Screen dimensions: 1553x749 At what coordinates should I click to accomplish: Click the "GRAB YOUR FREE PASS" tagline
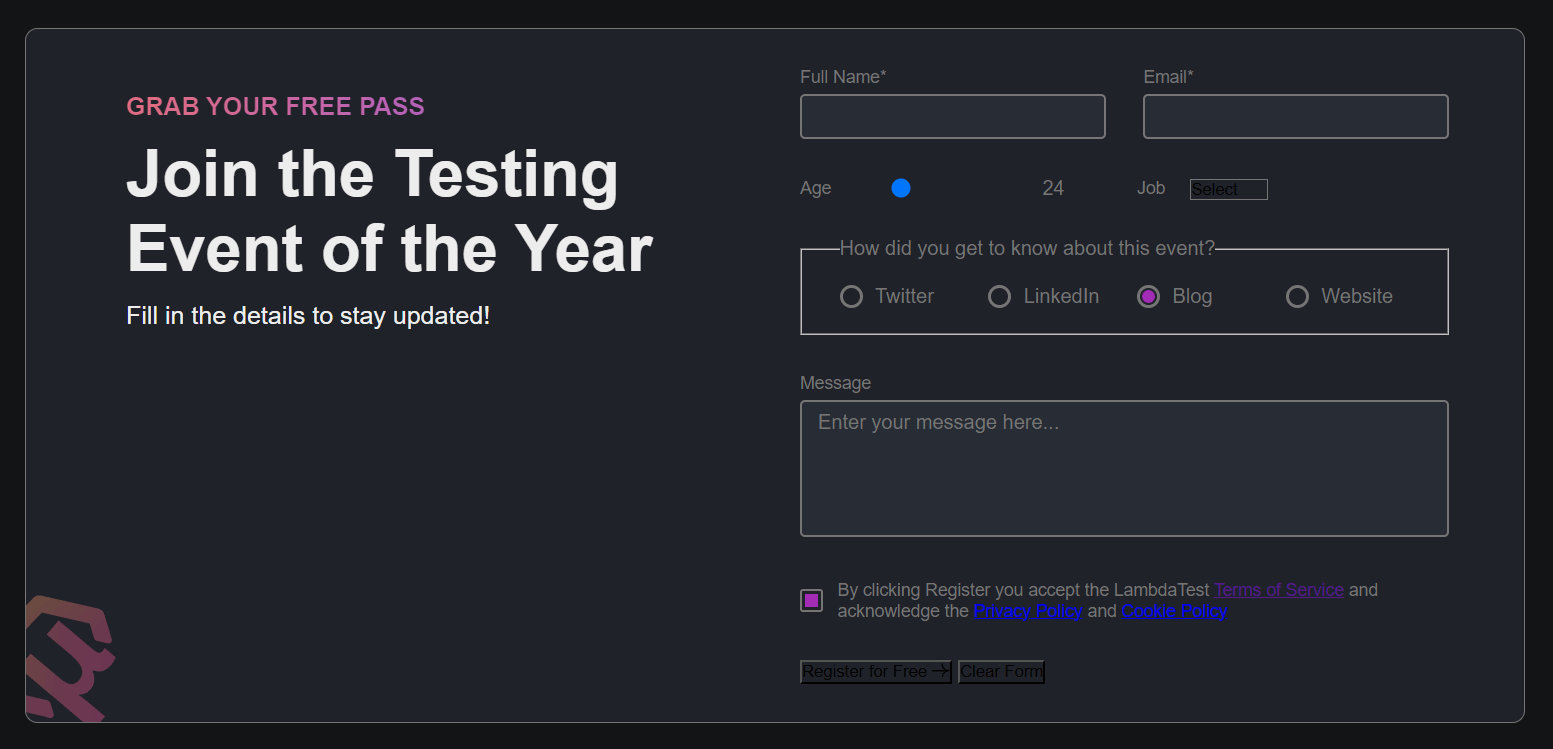click(x=275, y=107)
